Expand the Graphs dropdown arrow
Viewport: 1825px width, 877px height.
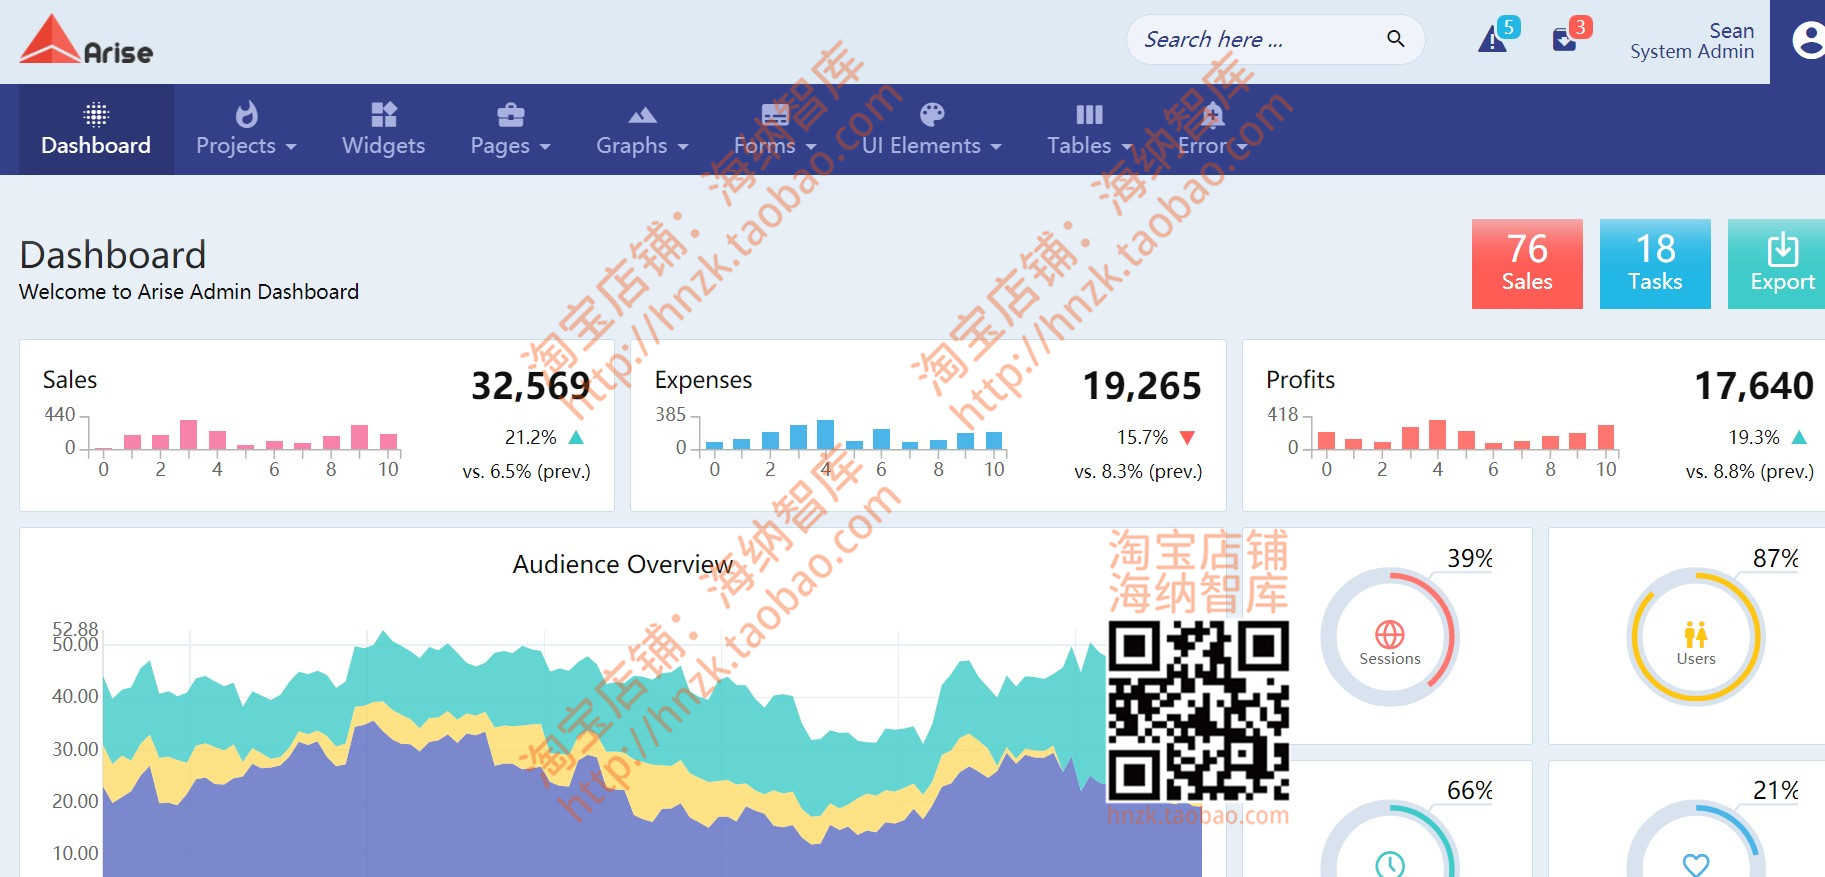click(x=683, y=147)
